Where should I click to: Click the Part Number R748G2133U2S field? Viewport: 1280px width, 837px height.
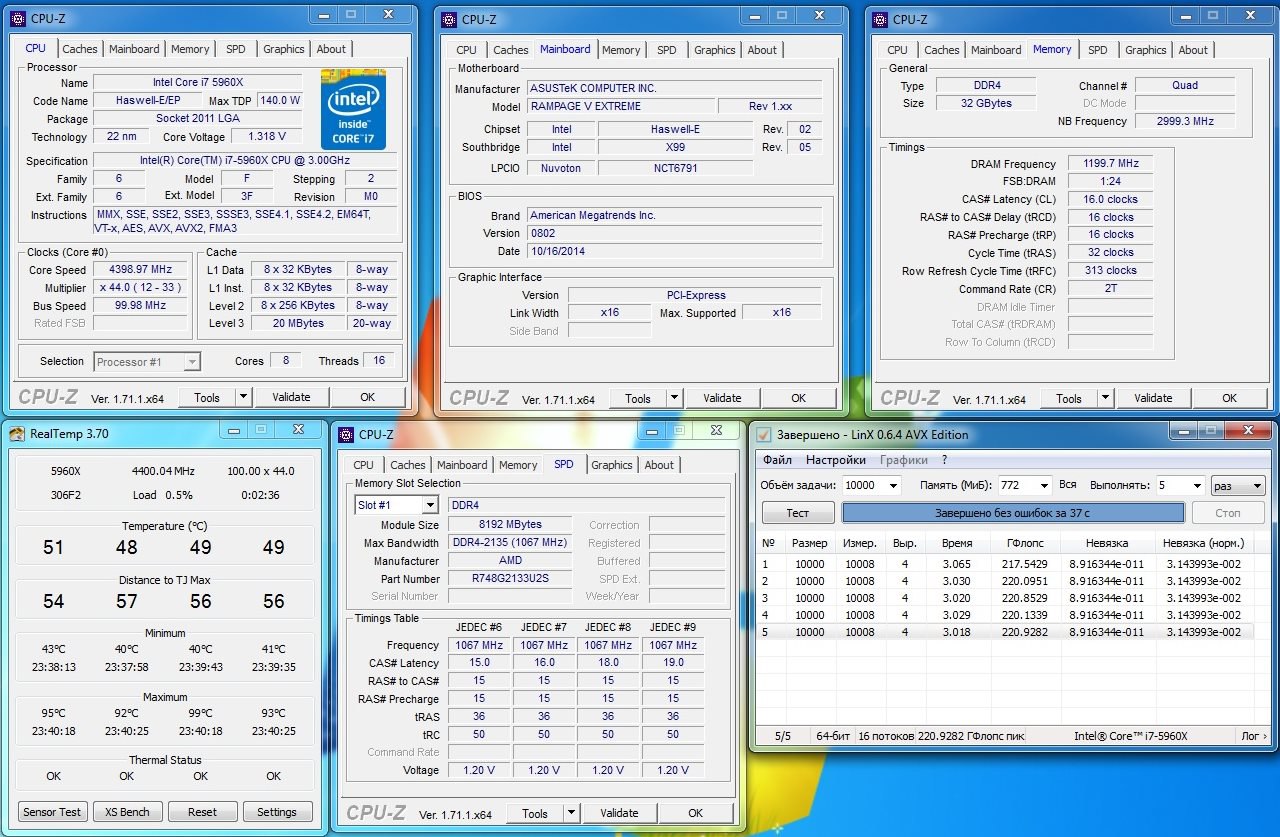[510, 579]
